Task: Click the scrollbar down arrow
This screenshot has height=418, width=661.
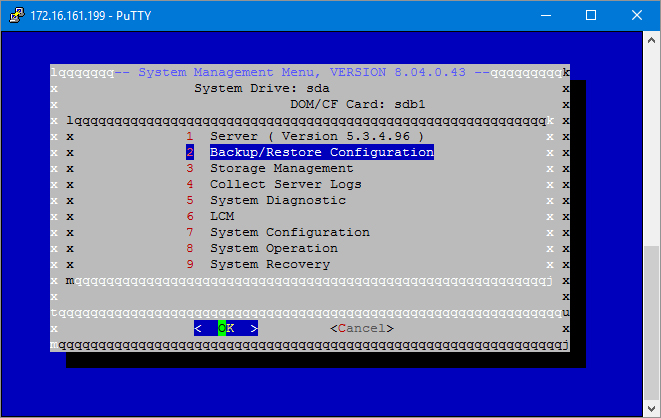Action: point(651,408)
